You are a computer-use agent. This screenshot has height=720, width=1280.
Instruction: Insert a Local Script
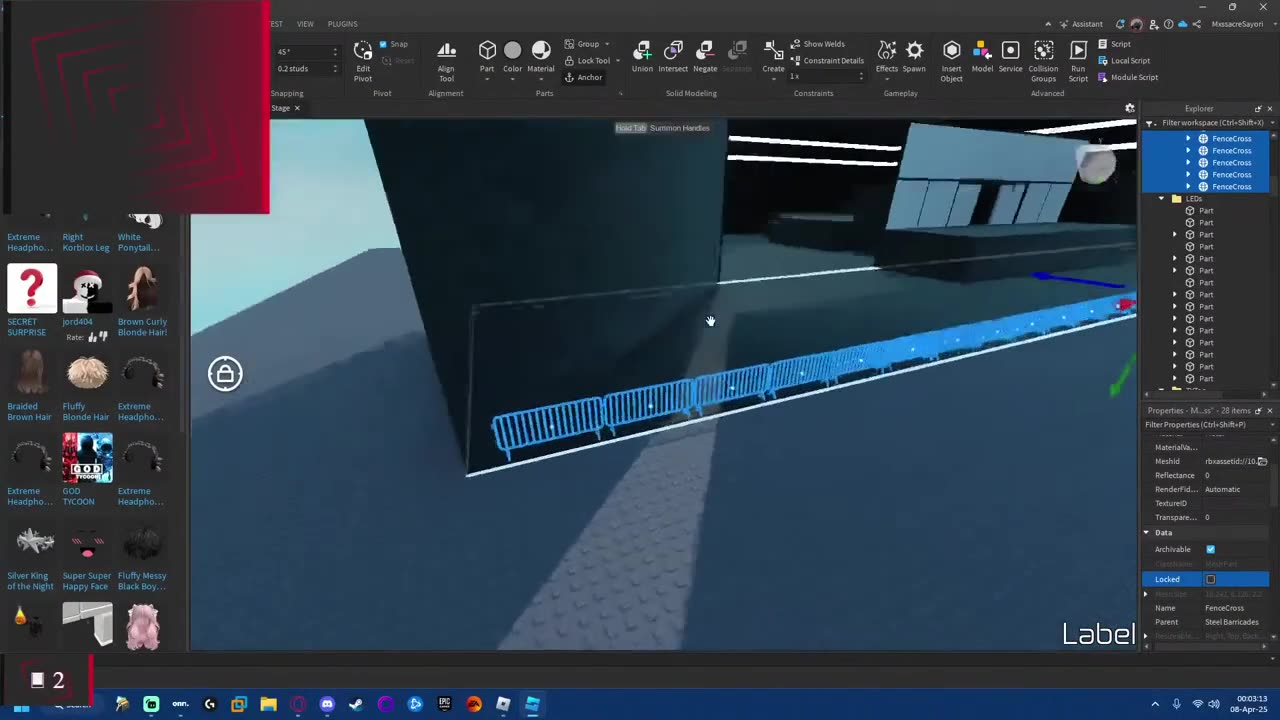point(1123,60)
